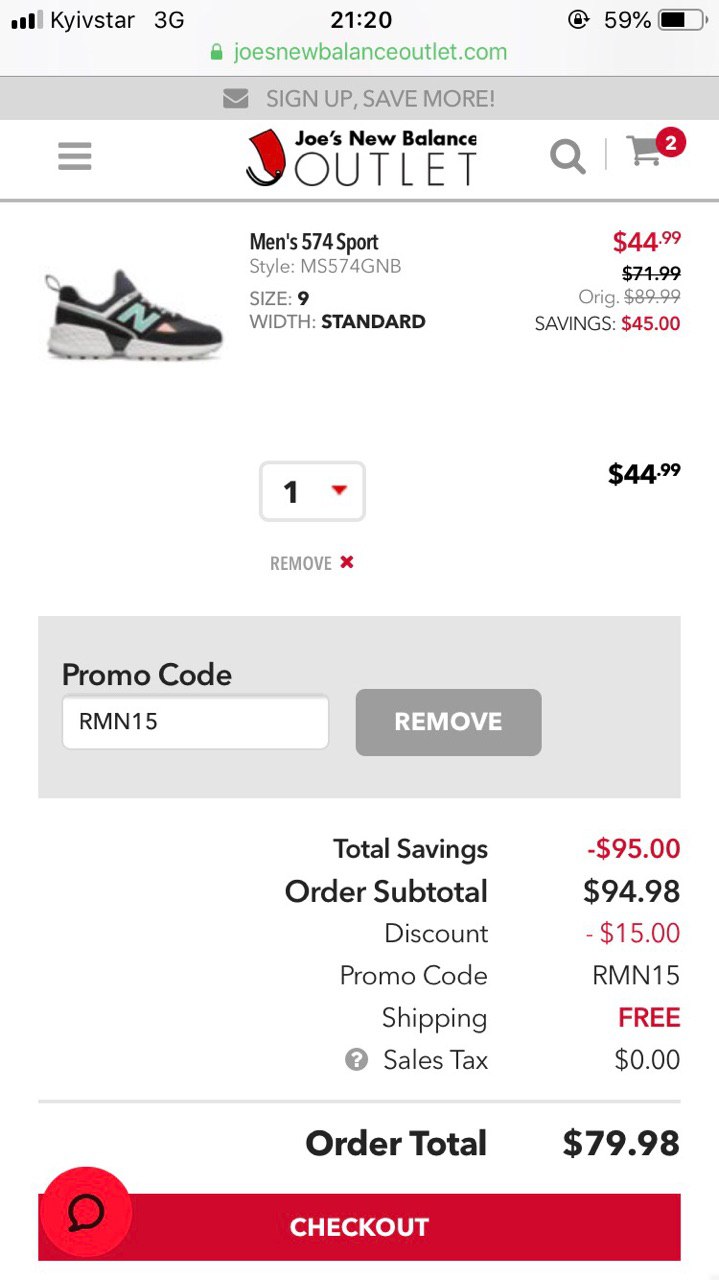Open the Men's 574 Sport product title
The width and height of the screenshot is (719, 1280).
(x=314, y=242)
